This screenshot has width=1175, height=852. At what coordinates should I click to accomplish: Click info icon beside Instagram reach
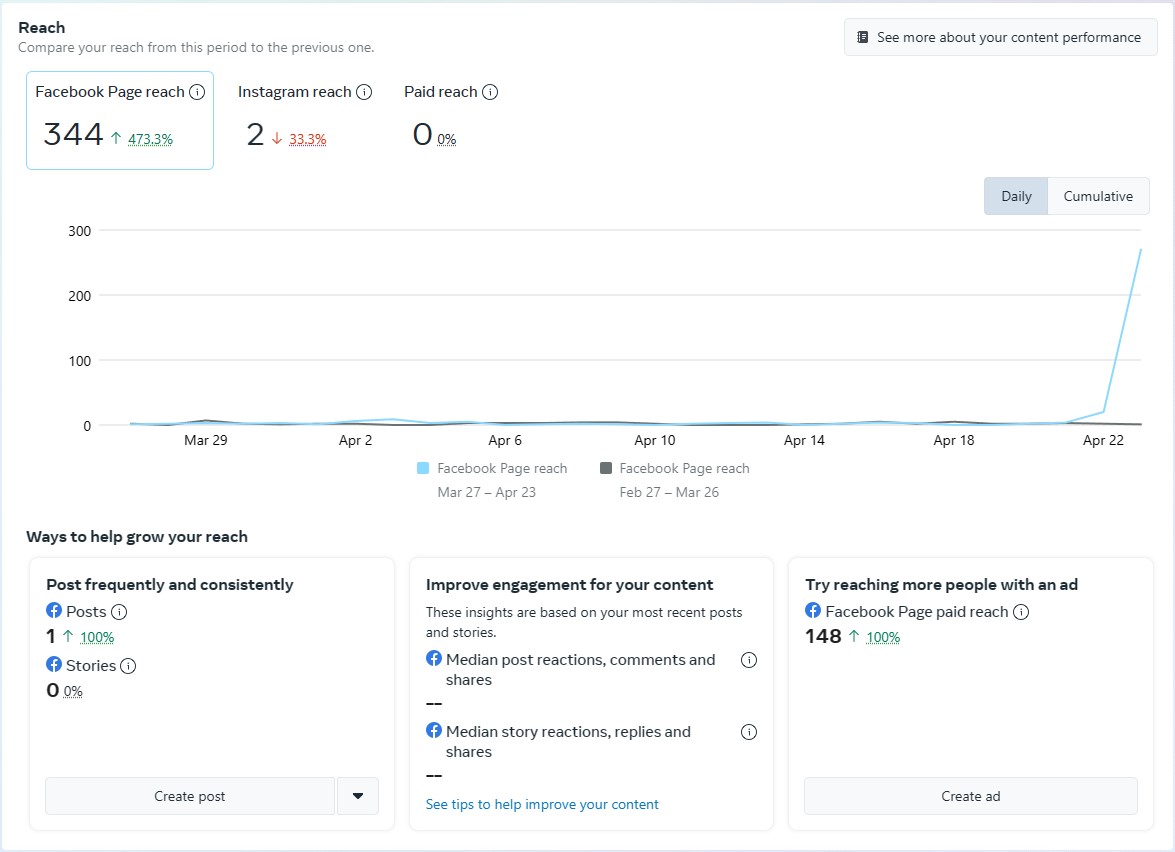364,92
